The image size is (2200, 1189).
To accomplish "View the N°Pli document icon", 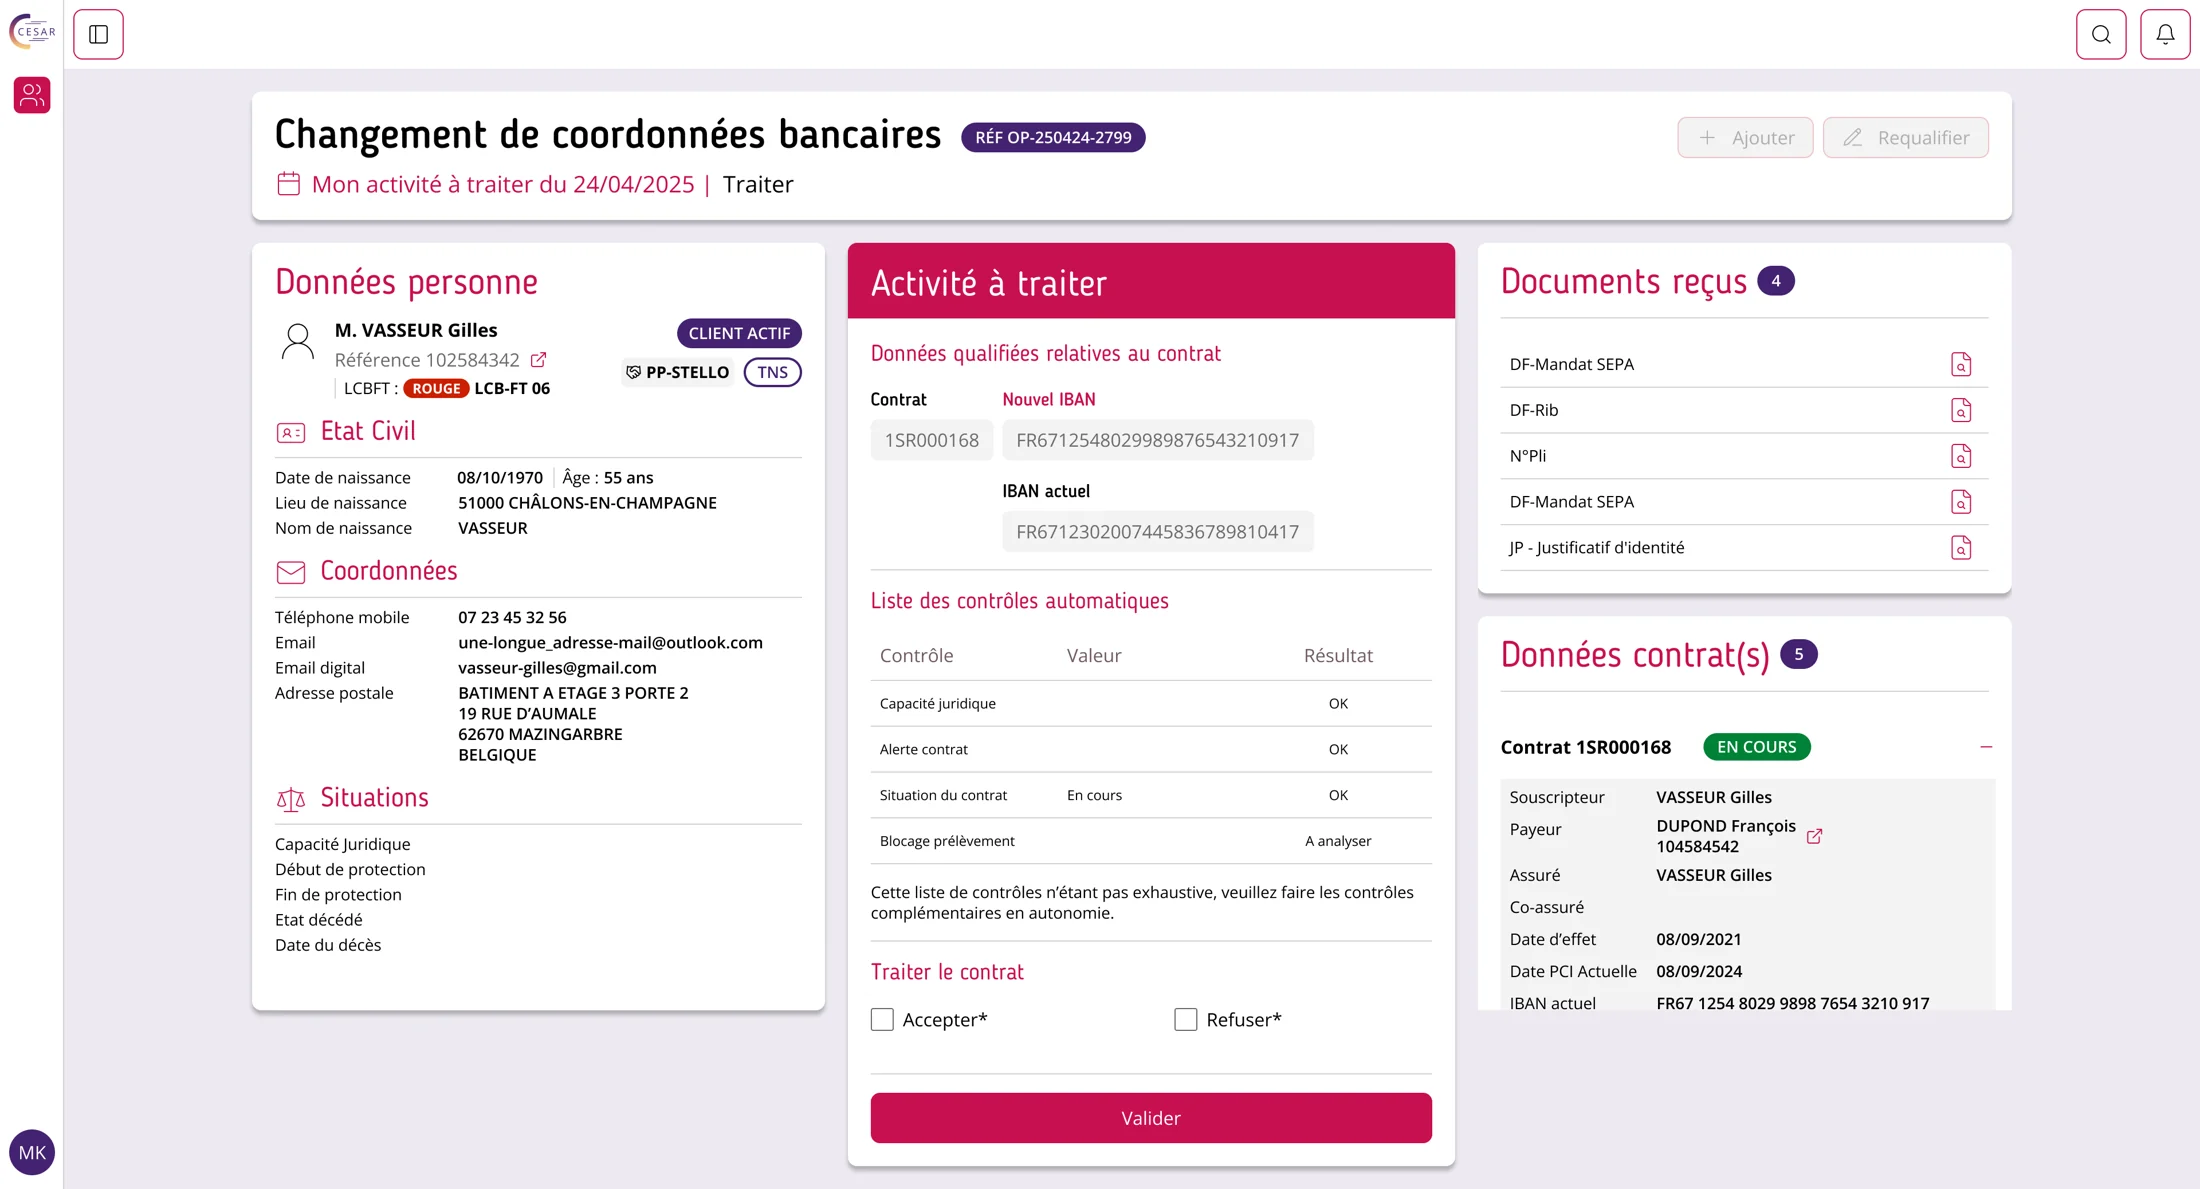I will coord(1961,456).
